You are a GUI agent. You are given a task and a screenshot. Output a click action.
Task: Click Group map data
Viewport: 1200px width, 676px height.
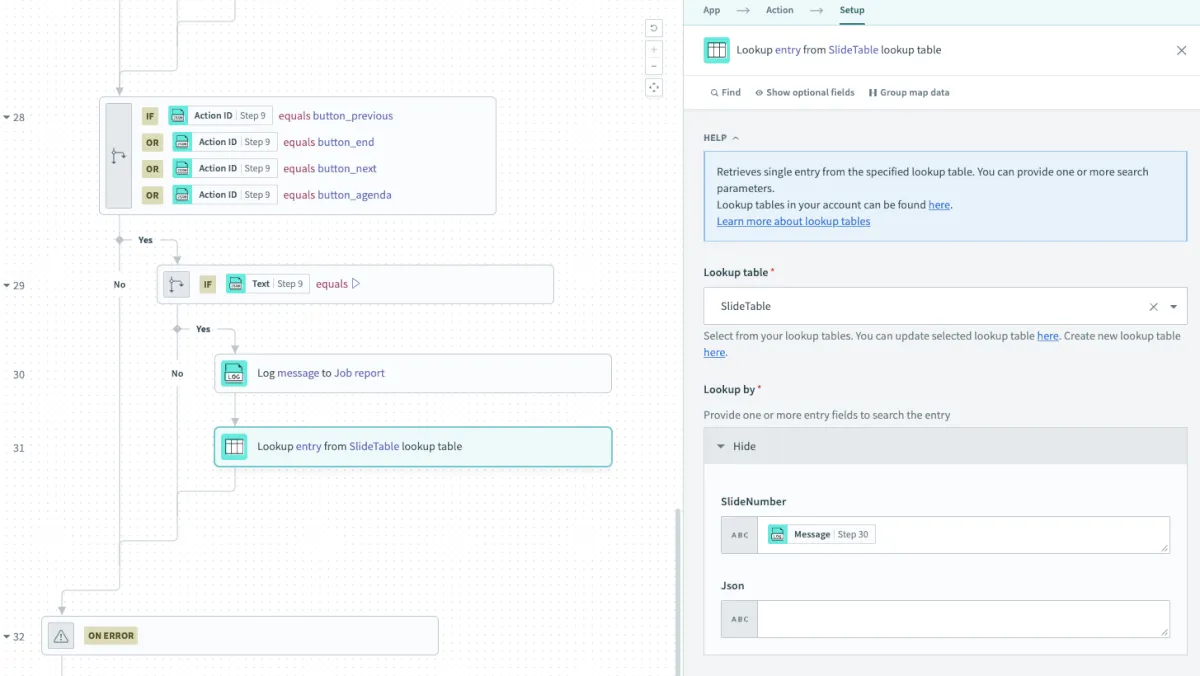pyautogui.click(x=909, y=92)
